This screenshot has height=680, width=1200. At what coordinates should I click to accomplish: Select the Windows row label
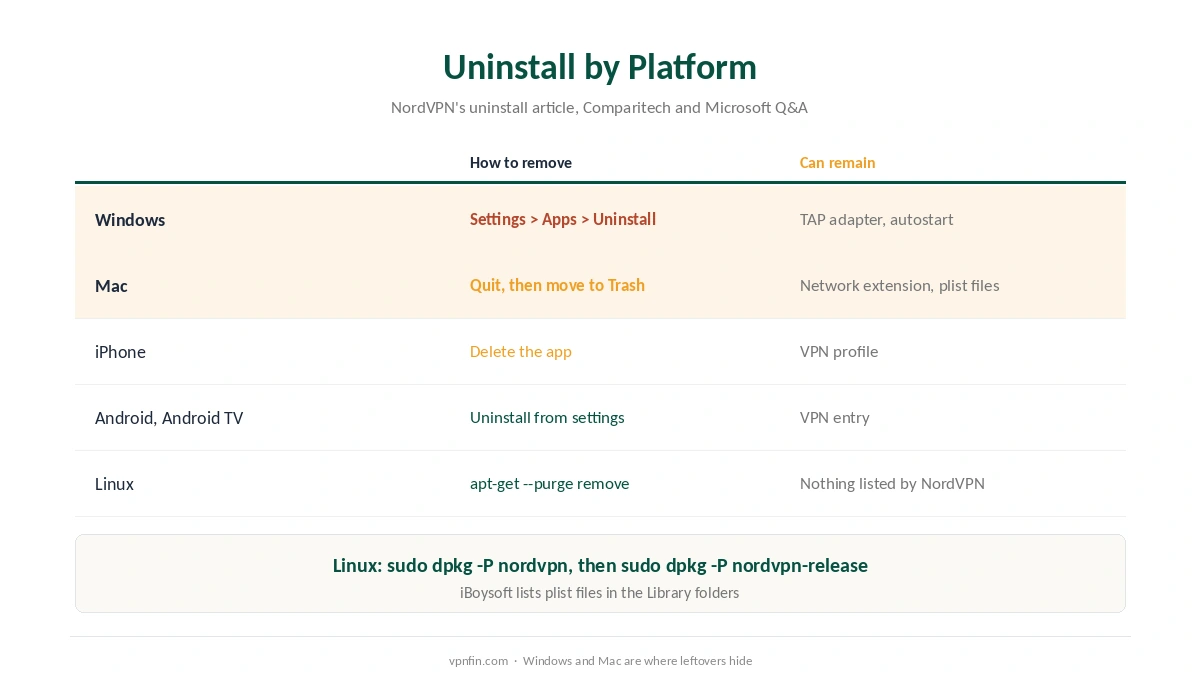point(130,220)
